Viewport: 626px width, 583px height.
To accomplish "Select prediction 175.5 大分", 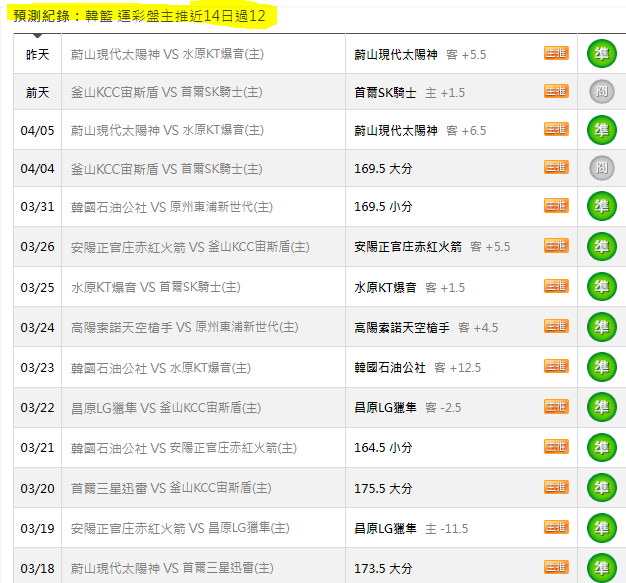I will coord(383,488).
